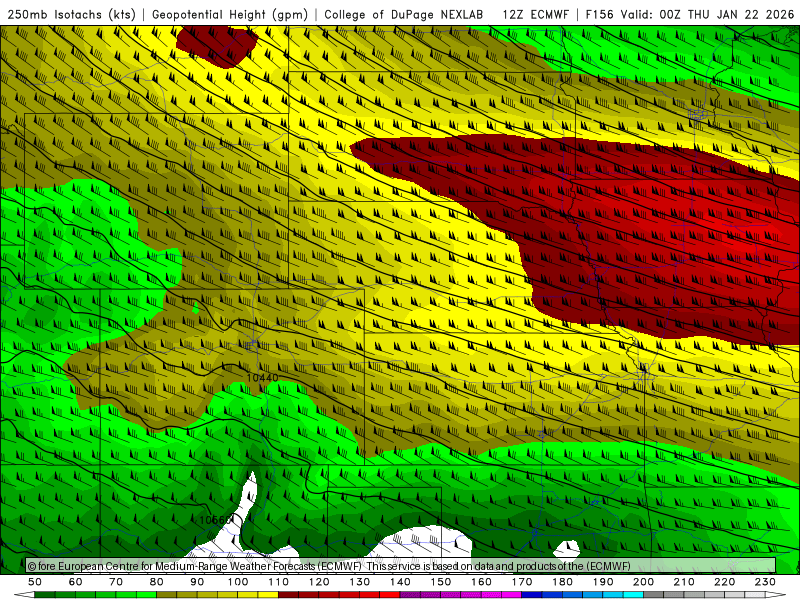Pick the bright yellow swatch left of 110
The width and height of the screenshot is (800, 600).
pos(268,595)
